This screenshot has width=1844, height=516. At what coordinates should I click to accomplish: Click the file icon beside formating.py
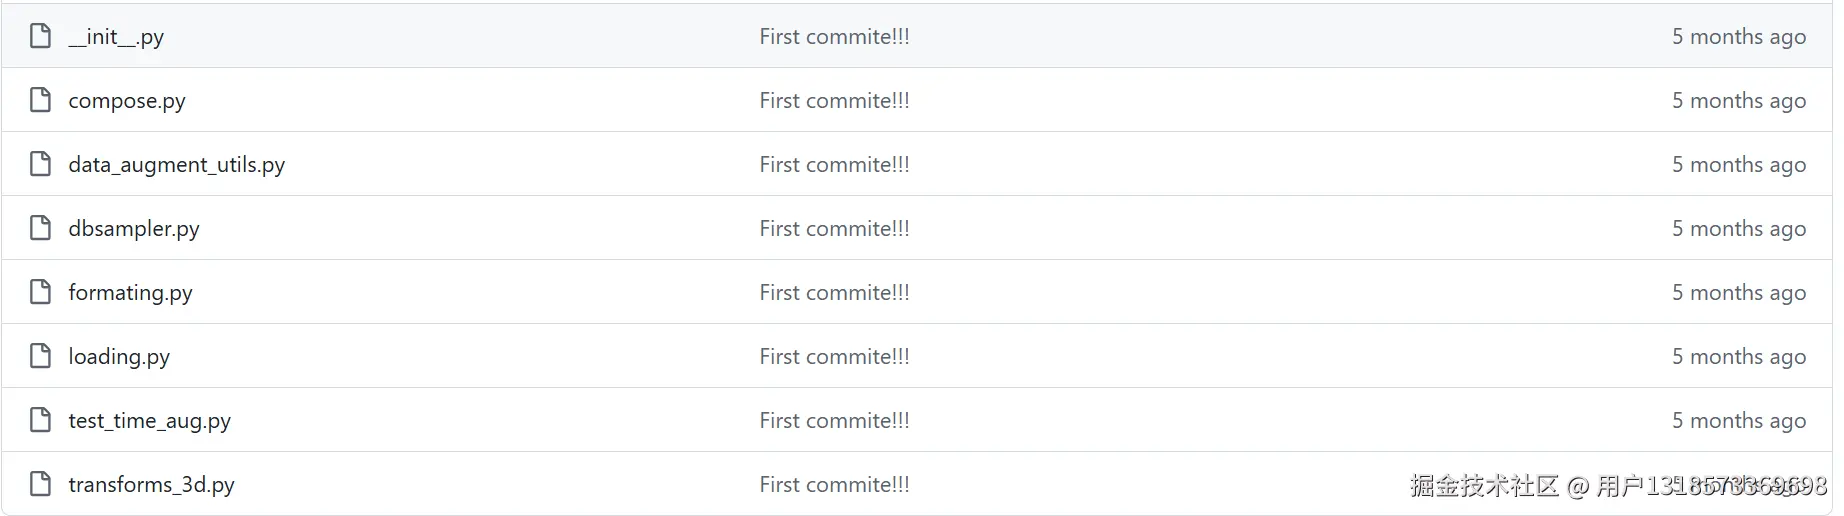40,292
